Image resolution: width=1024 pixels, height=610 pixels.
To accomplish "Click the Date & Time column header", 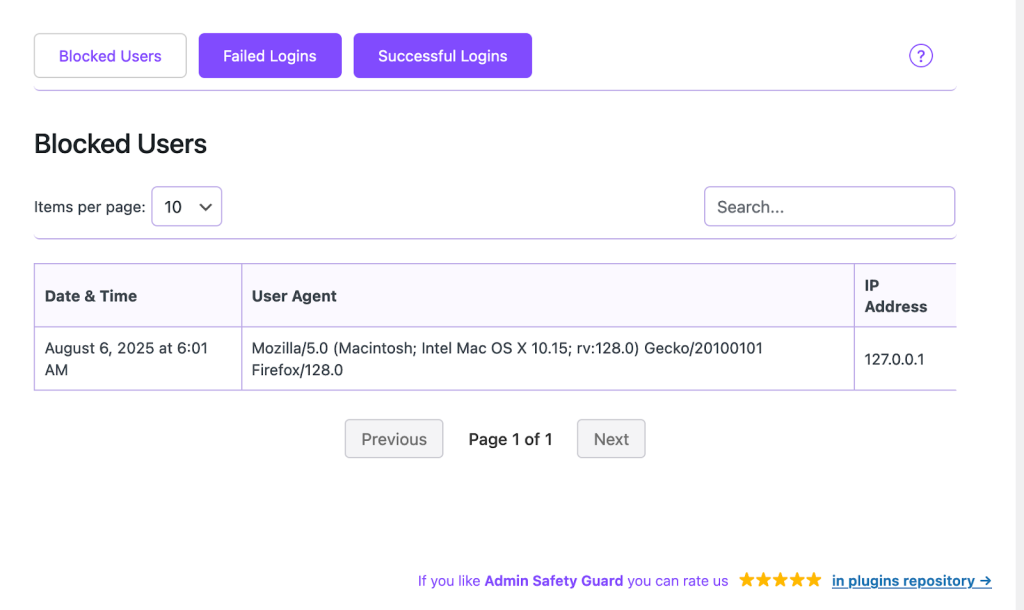I will pyautogui.click(x=91, y=296).
